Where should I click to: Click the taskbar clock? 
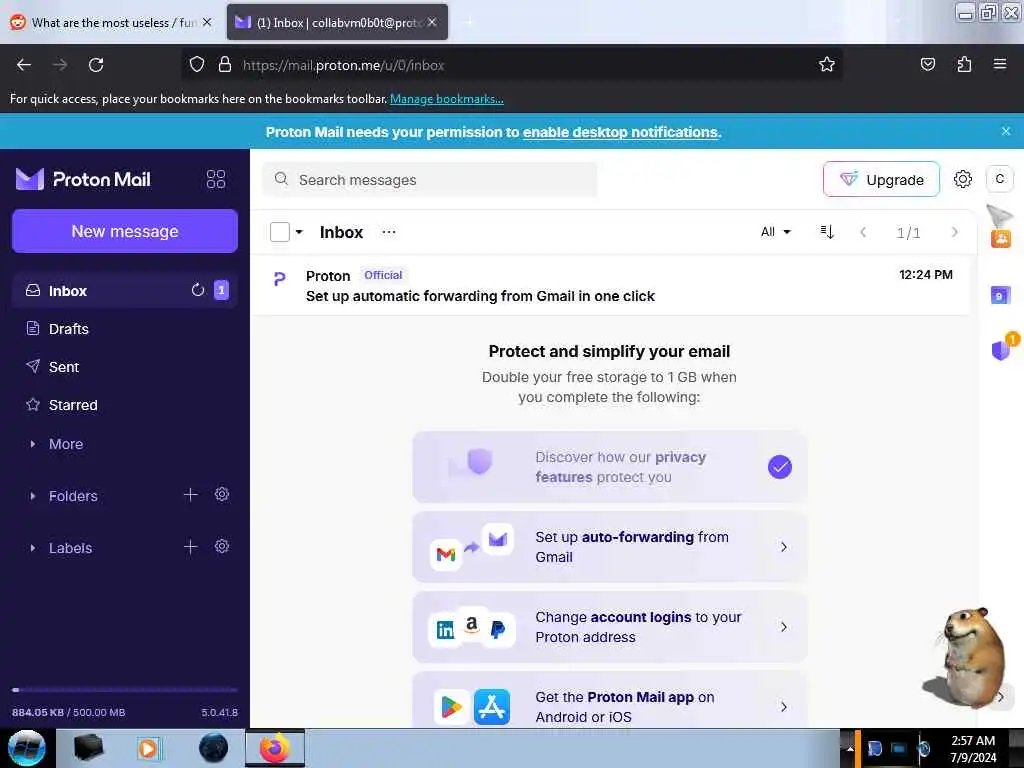coord(973,748)
